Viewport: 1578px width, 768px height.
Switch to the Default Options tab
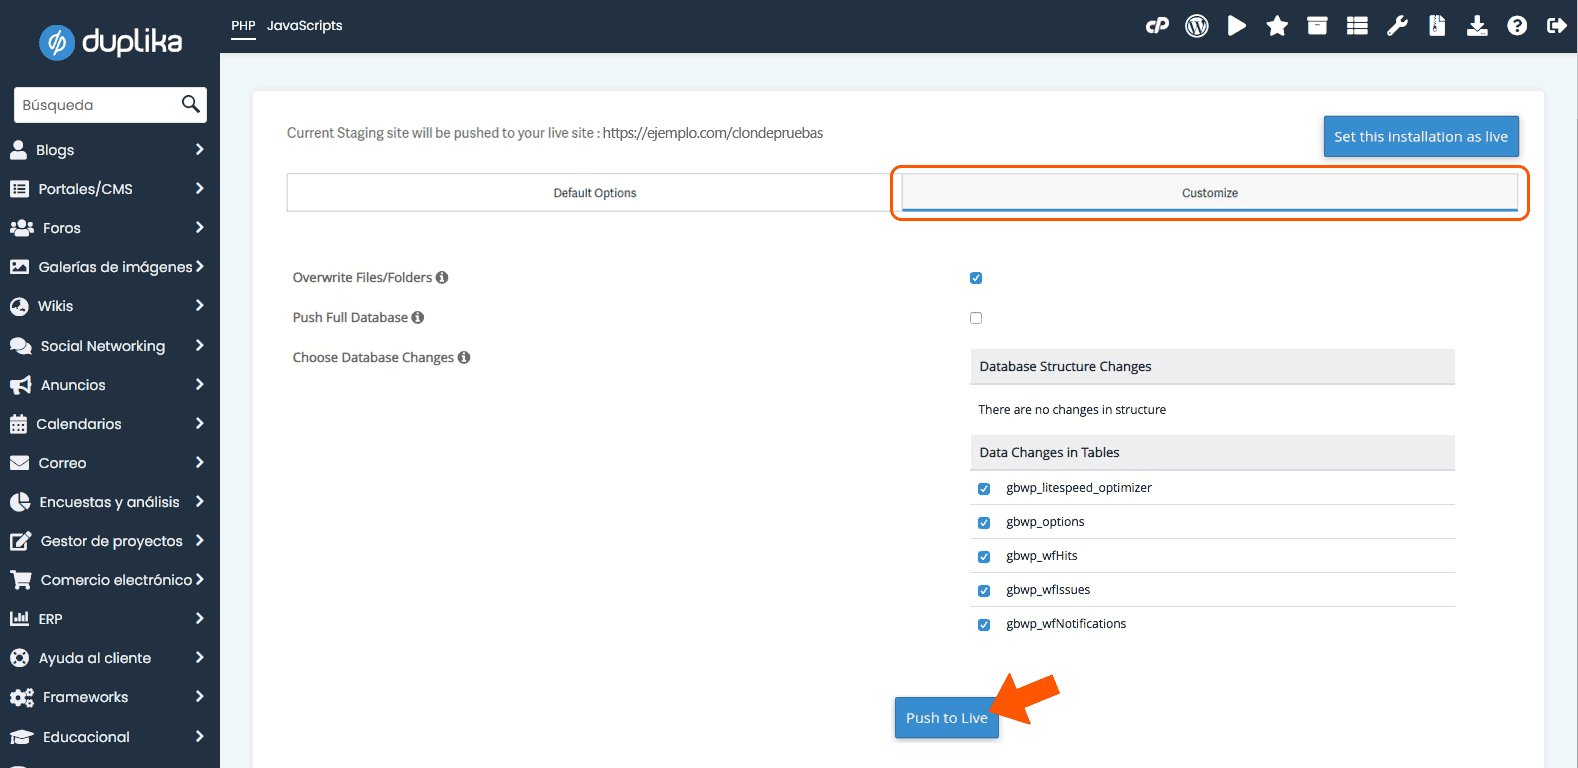[x=594, y=193]
